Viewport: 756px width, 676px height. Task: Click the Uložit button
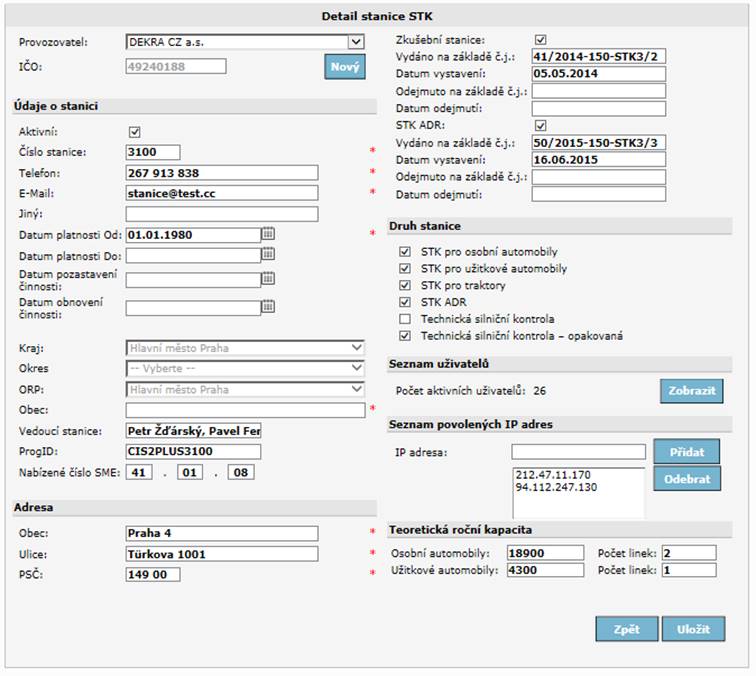pyautogui.click(x=693, y=629)
